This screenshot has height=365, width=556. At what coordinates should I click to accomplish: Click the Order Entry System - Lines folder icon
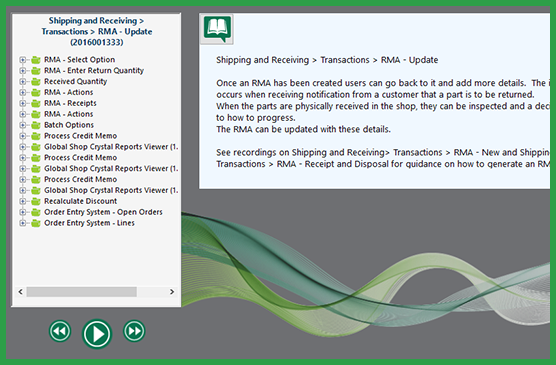35,223
